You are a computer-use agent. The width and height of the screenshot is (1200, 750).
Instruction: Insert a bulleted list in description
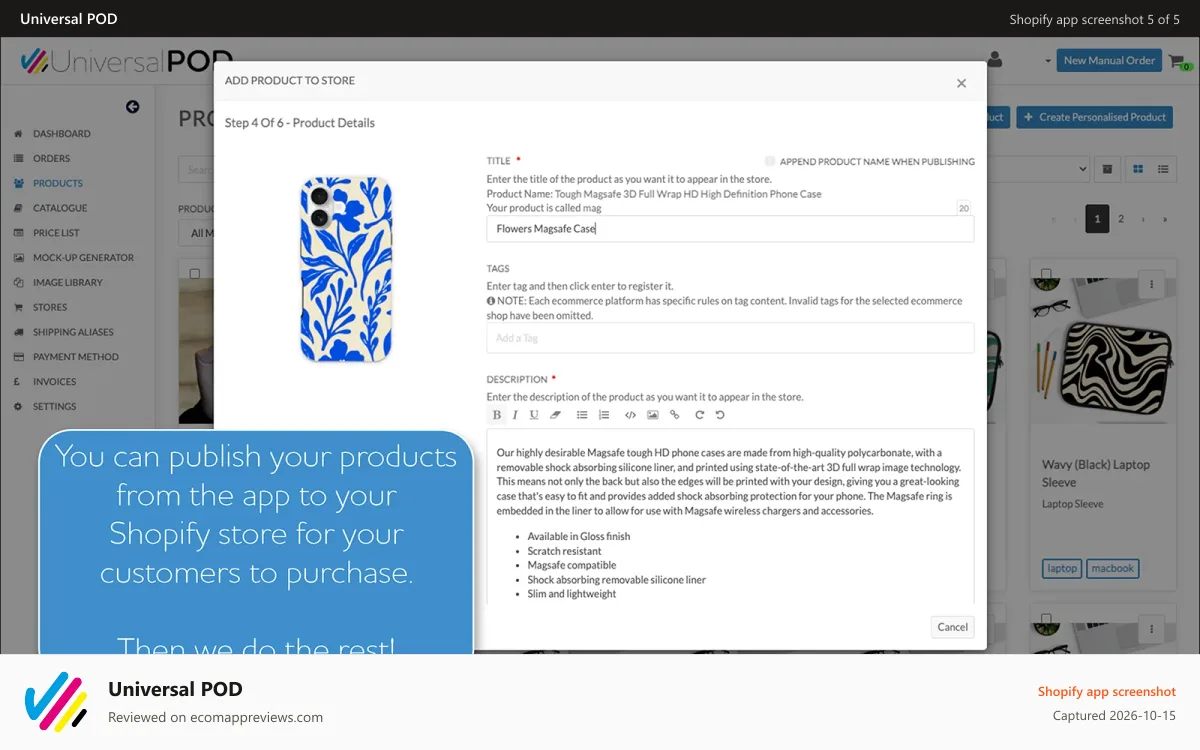pyautogui.click(x=582, y=415)
